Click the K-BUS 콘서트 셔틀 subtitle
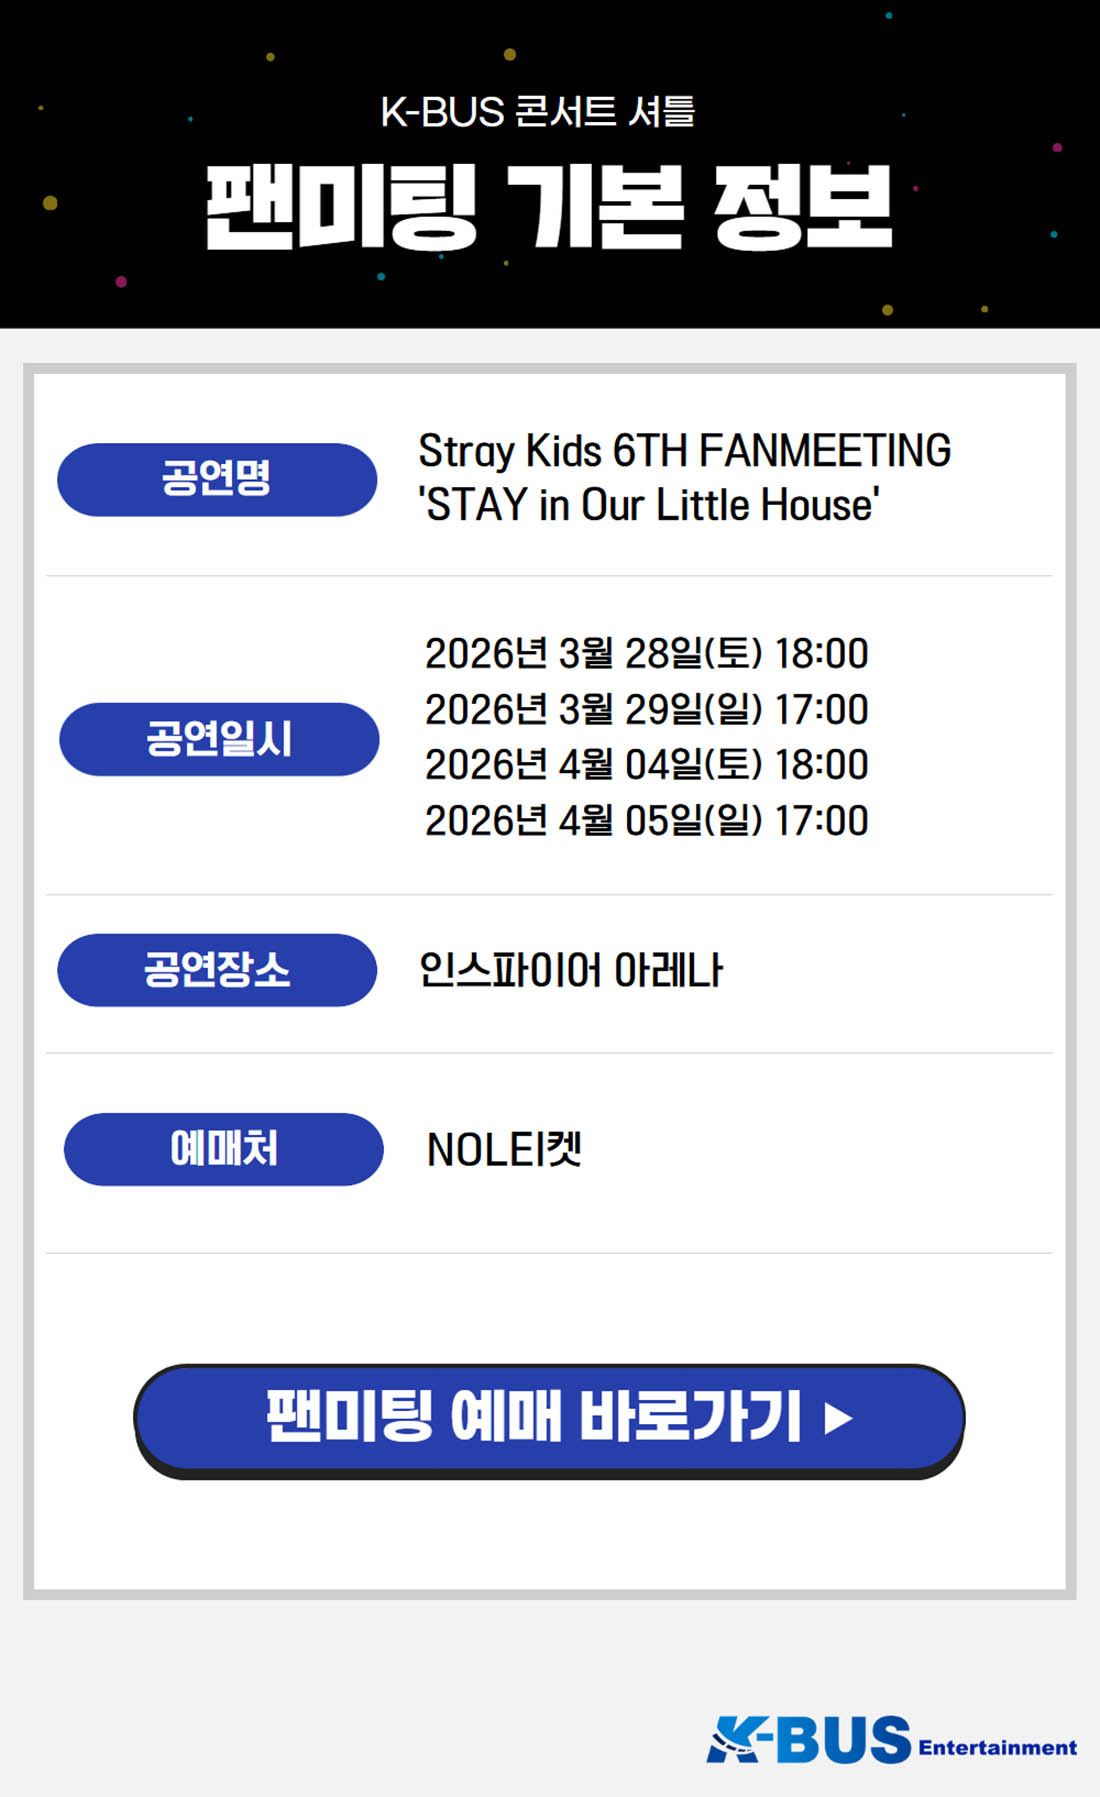 tap(538, 112)
